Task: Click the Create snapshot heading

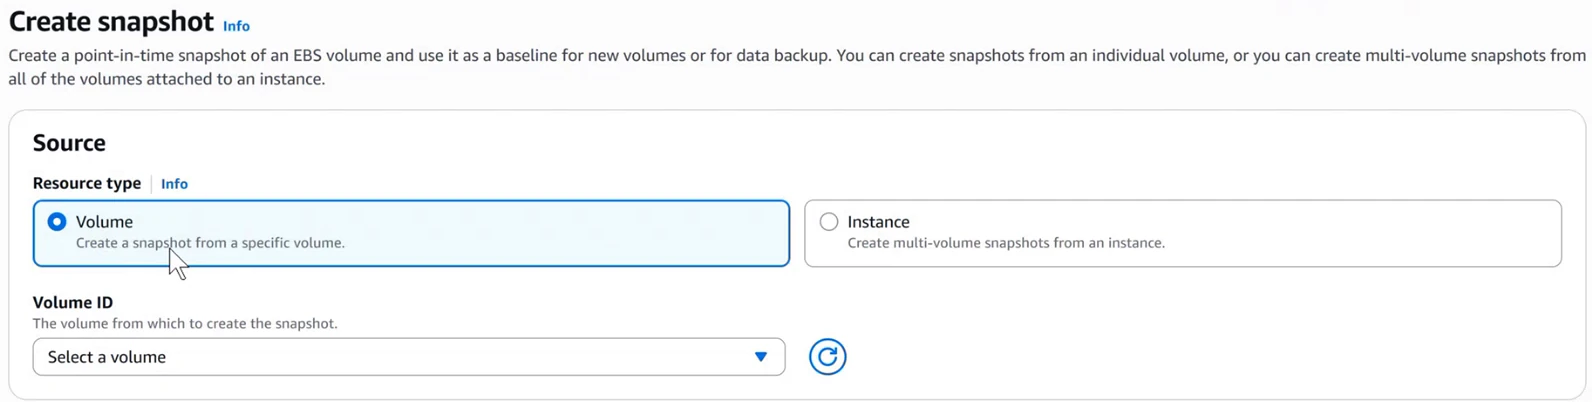Action: tap(111, 21)
